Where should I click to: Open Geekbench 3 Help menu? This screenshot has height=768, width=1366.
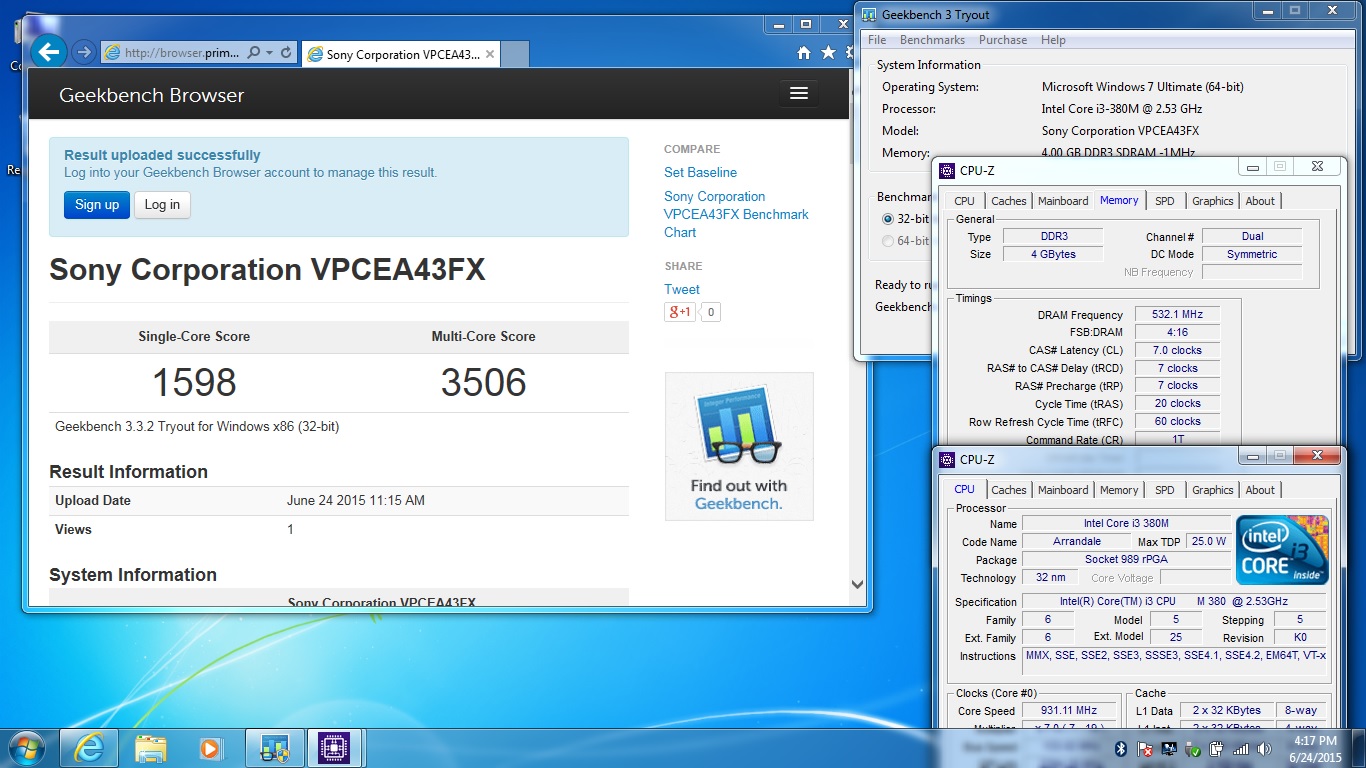coord(1053,40)
